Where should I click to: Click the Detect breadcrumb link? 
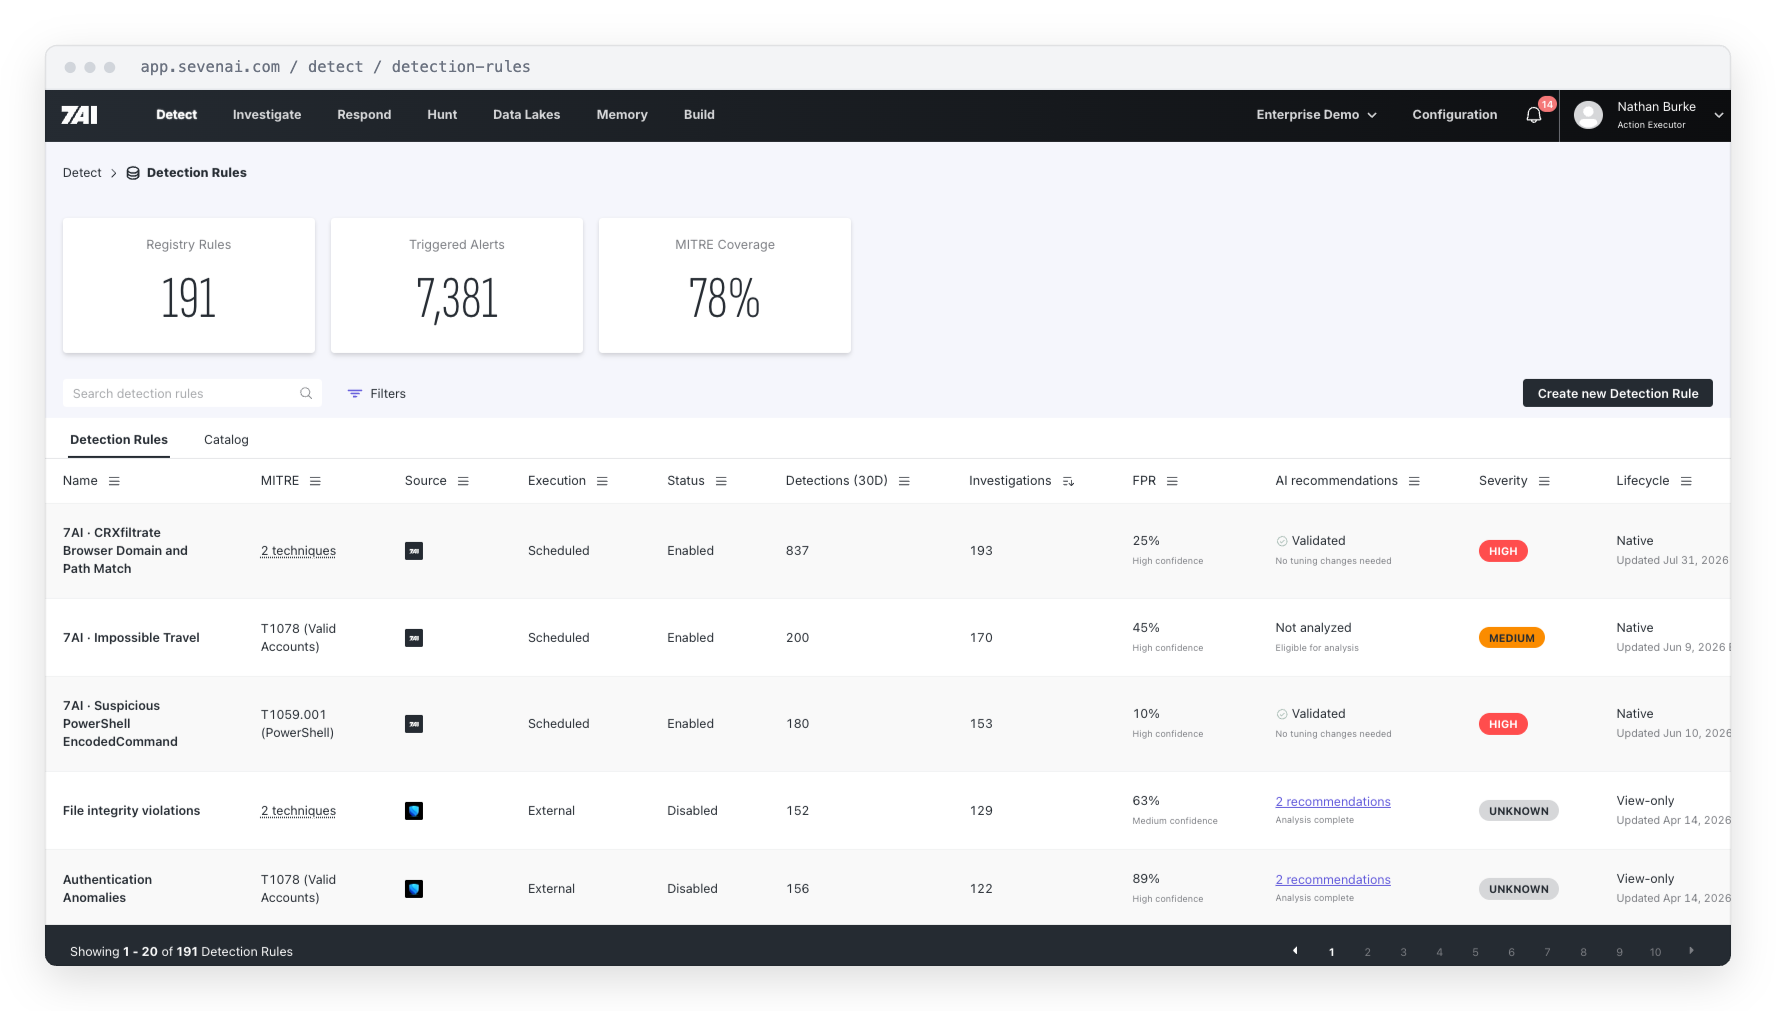tap(82, 173)
